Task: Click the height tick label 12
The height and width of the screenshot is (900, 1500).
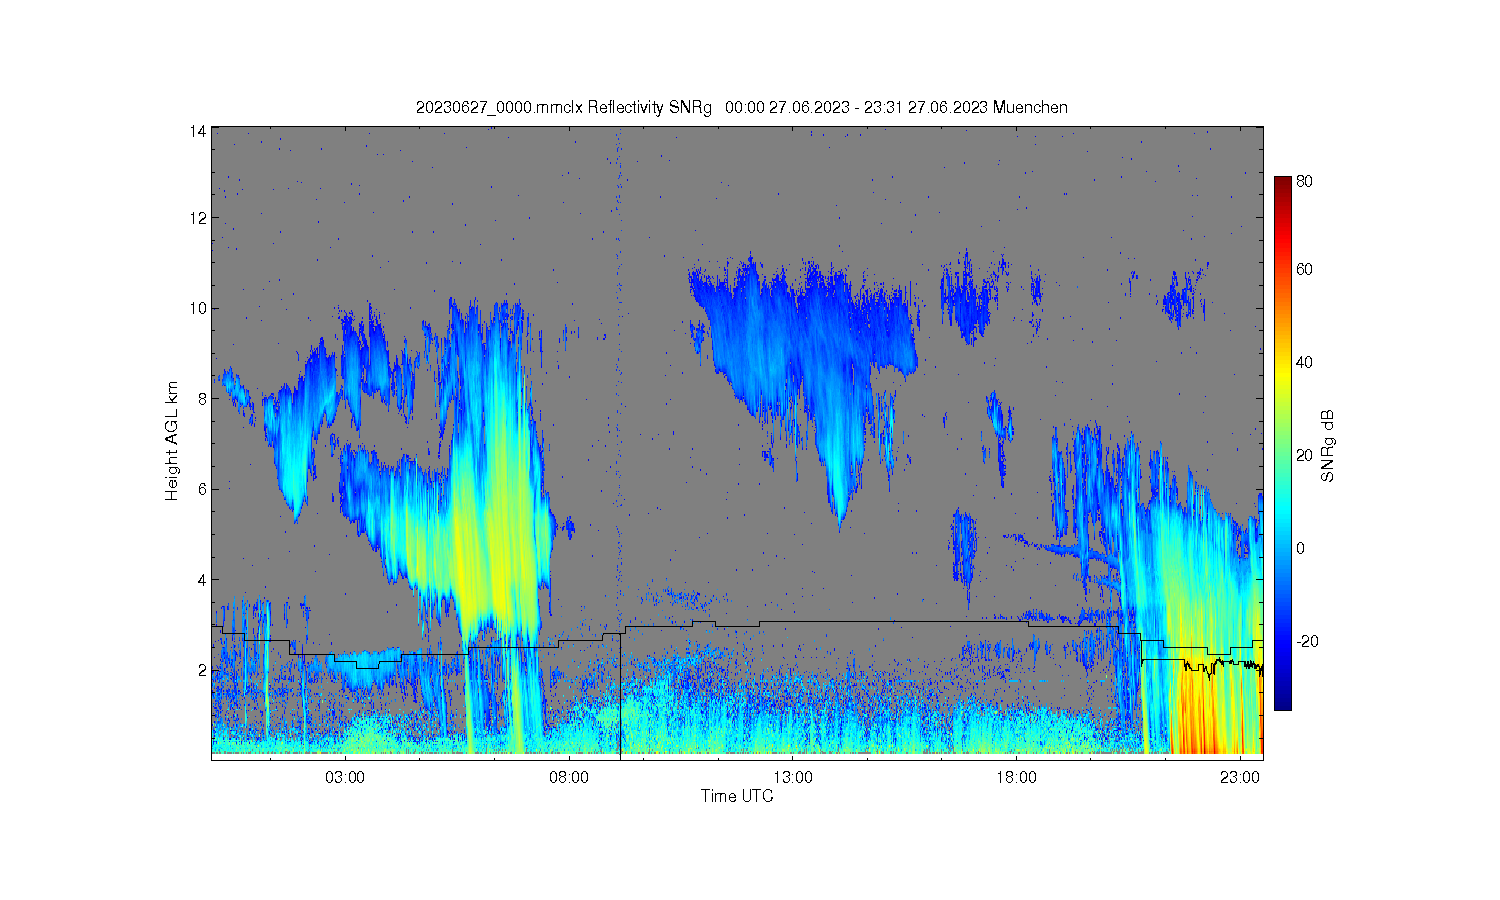Action: pos(199,218)
